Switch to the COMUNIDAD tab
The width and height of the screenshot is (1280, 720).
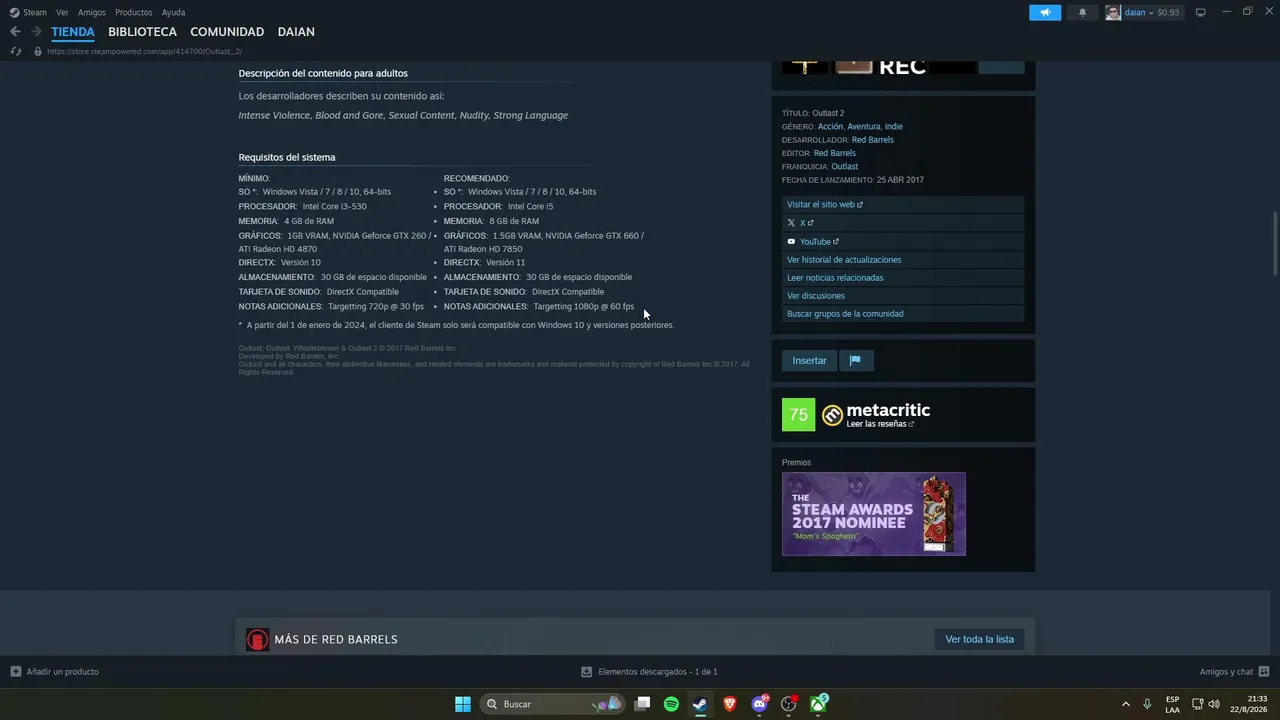pyautogui.click(x=227, y=32)
